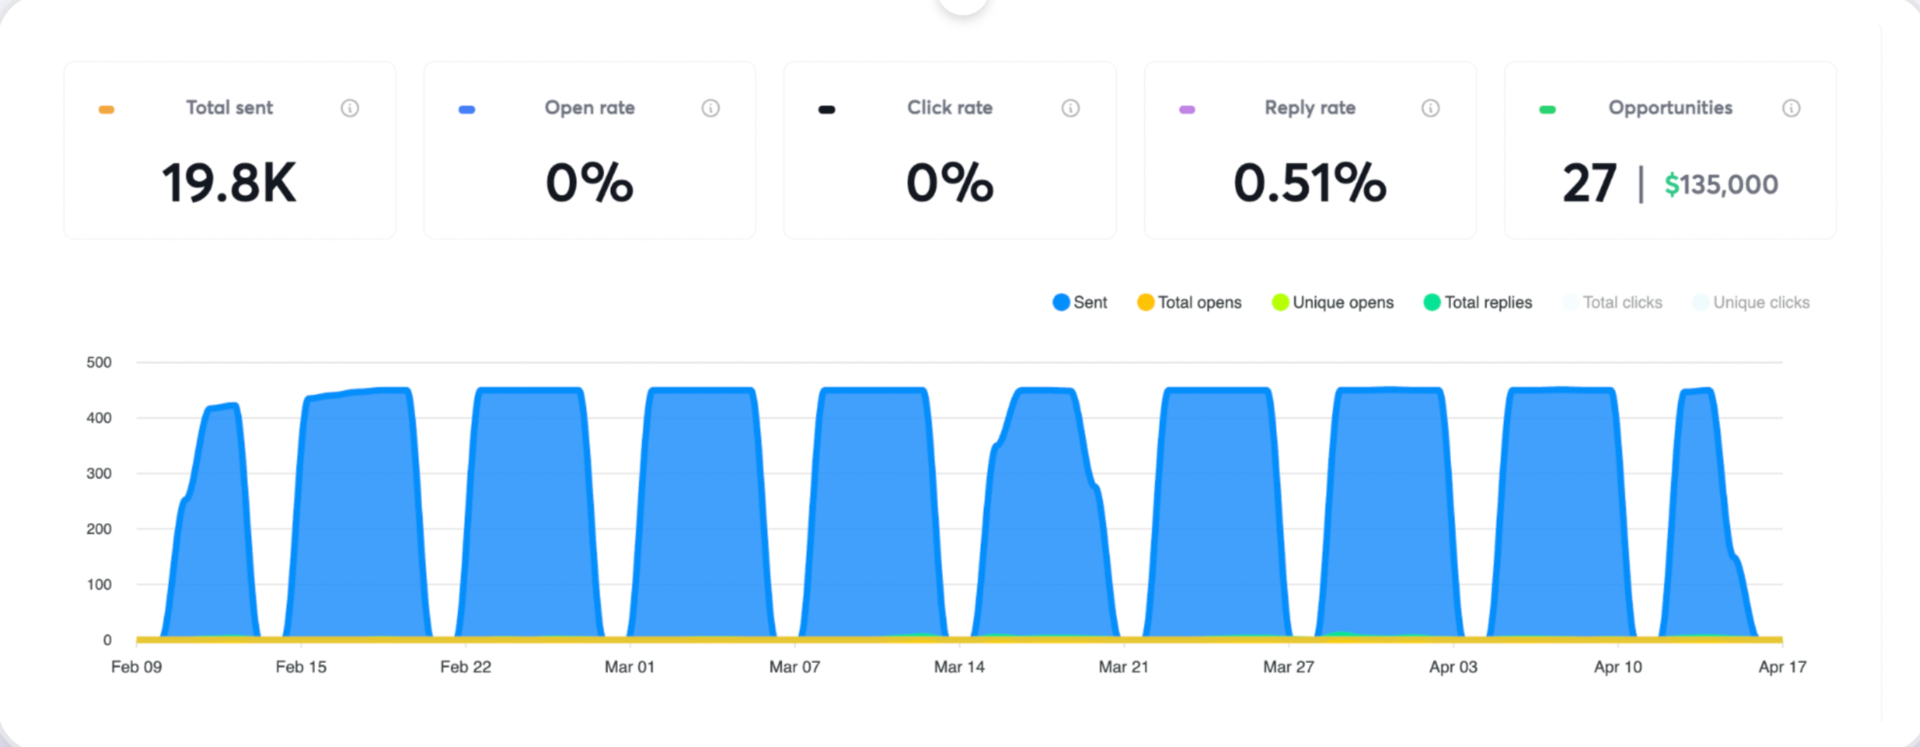Select the "Opportunities" card title
Viewport: 1920px width, 747px height.
pos(1671,108)
